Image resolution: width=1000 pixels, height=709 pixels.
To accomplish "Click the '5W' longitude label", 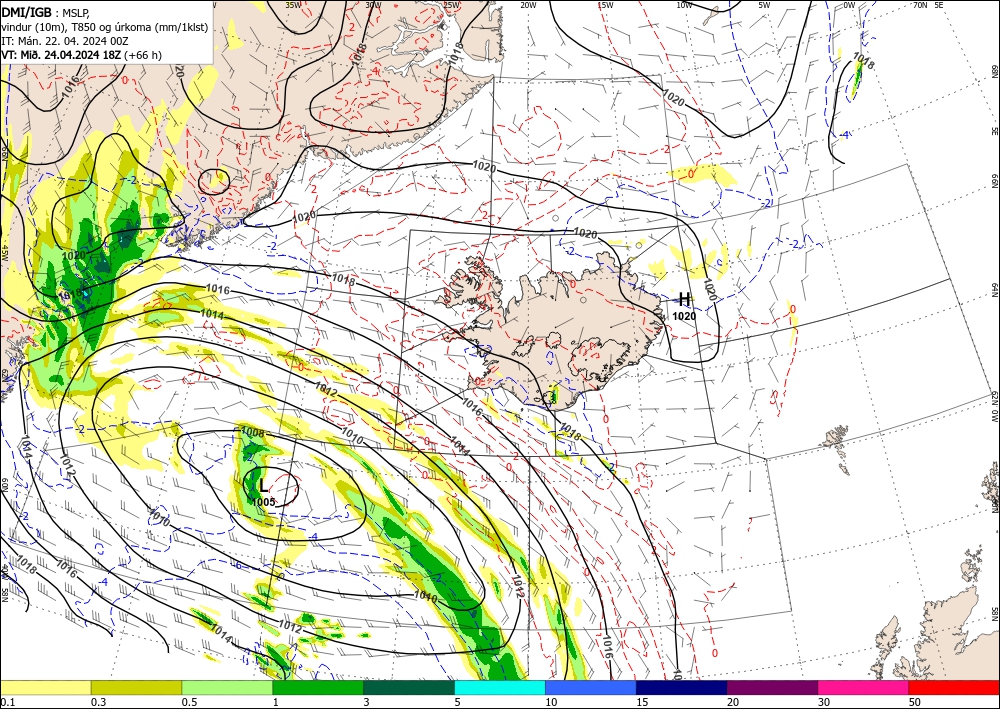I will pyautogui.click(x=764, y=5).
